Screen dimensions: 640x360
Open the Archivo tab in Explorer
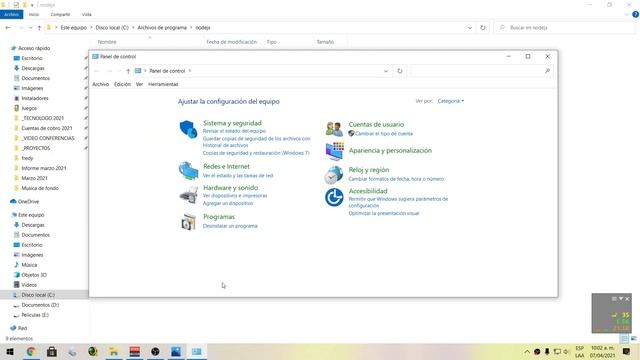coord(11,14)
